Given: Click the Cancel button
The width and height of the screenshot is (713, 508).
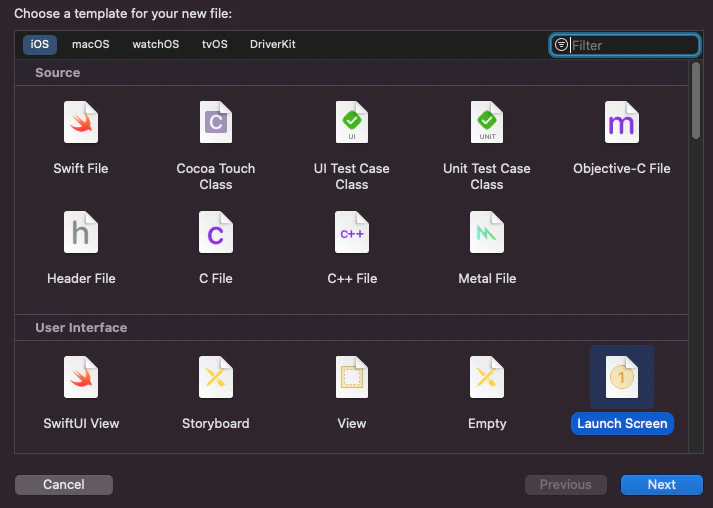Looking at the screenshot, I should point(64,485).
